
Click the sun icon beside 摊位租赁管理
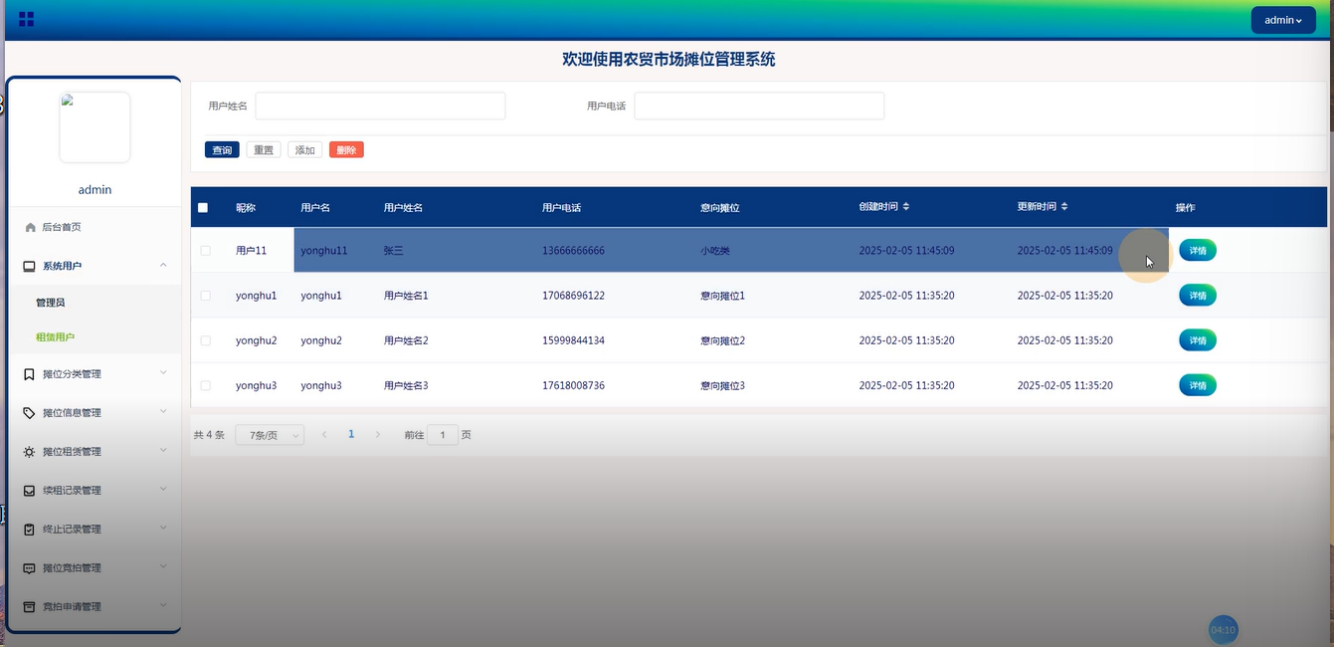[x=30, y=452]
